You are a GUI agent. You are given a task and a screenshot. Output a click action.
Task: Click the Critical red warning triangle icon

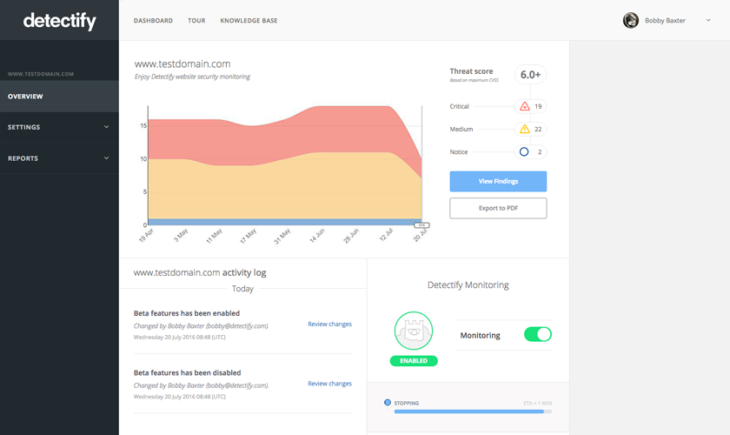click(525, 106)
